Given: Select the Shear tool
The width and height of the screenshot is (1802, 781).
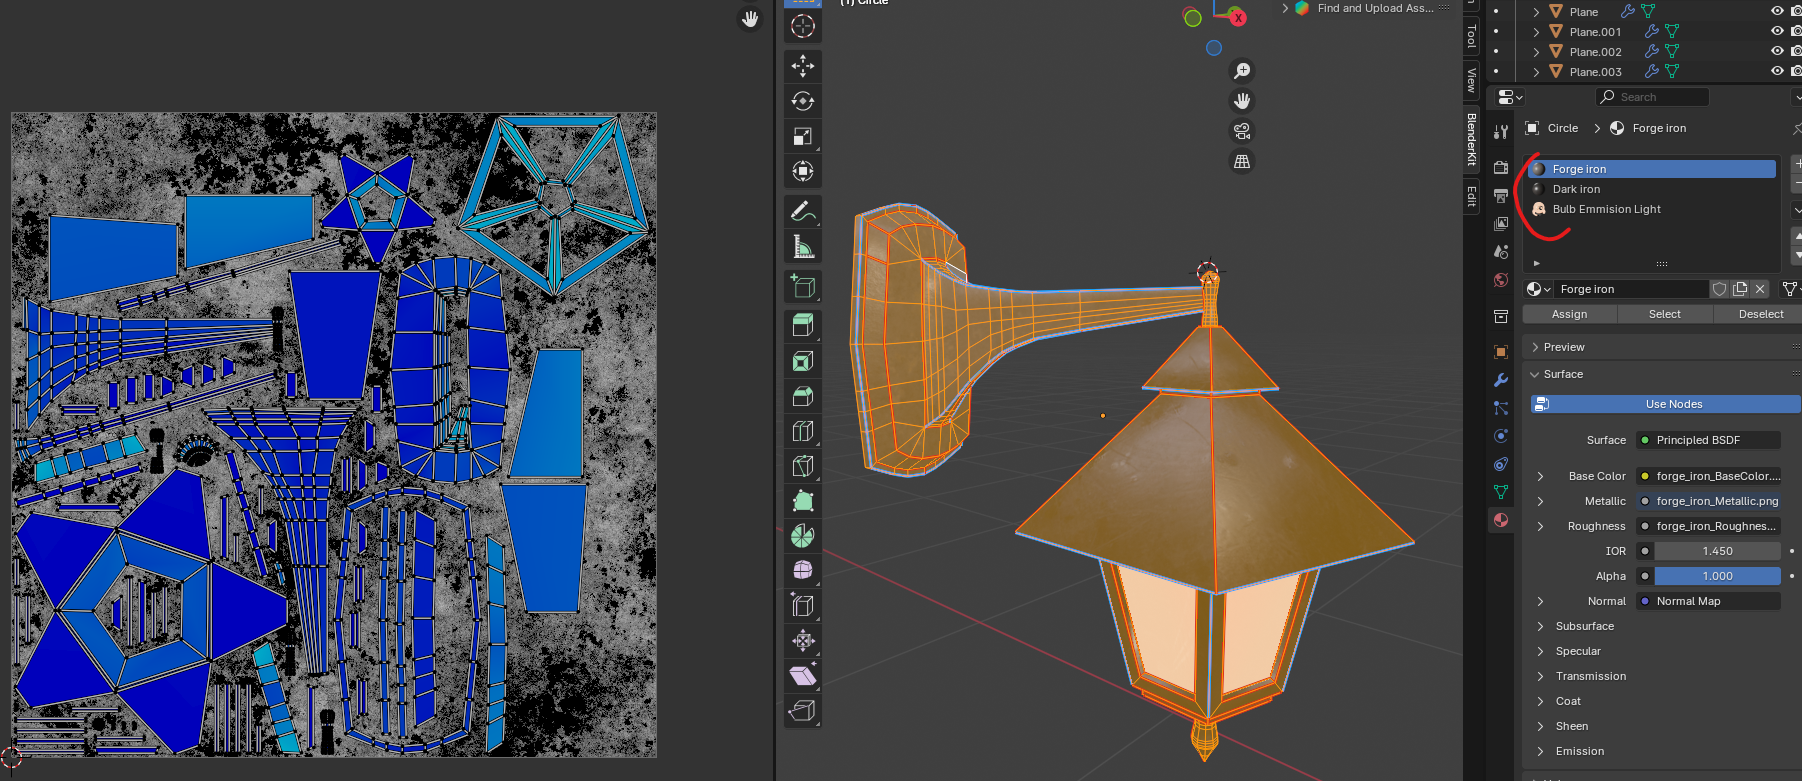Looking at the screenshot, I should 803,676.
